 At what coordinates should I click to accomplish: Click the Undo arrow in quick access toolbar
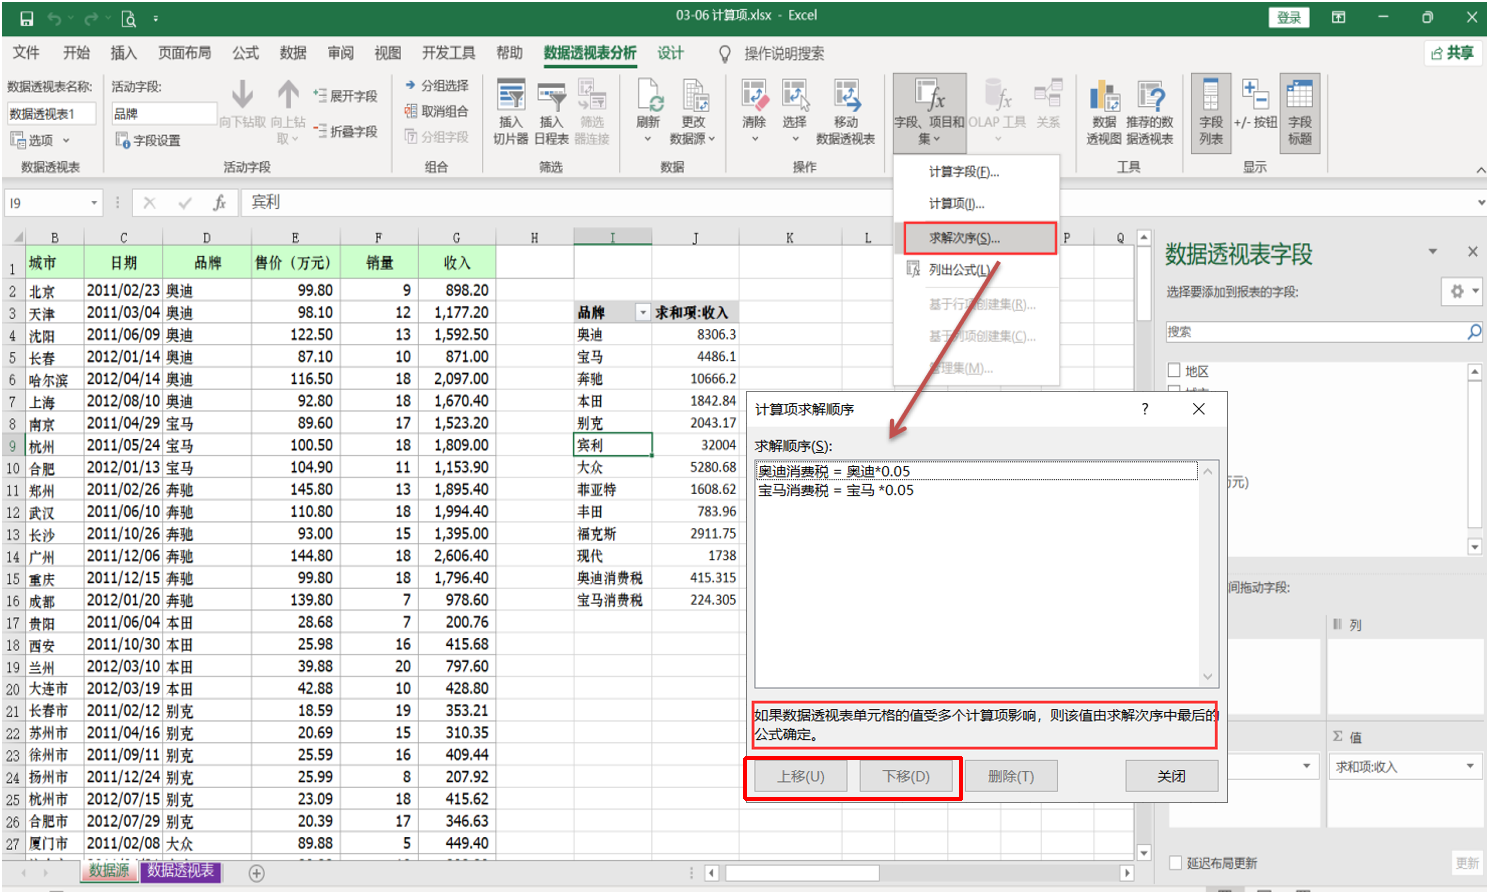click(55, 18)
